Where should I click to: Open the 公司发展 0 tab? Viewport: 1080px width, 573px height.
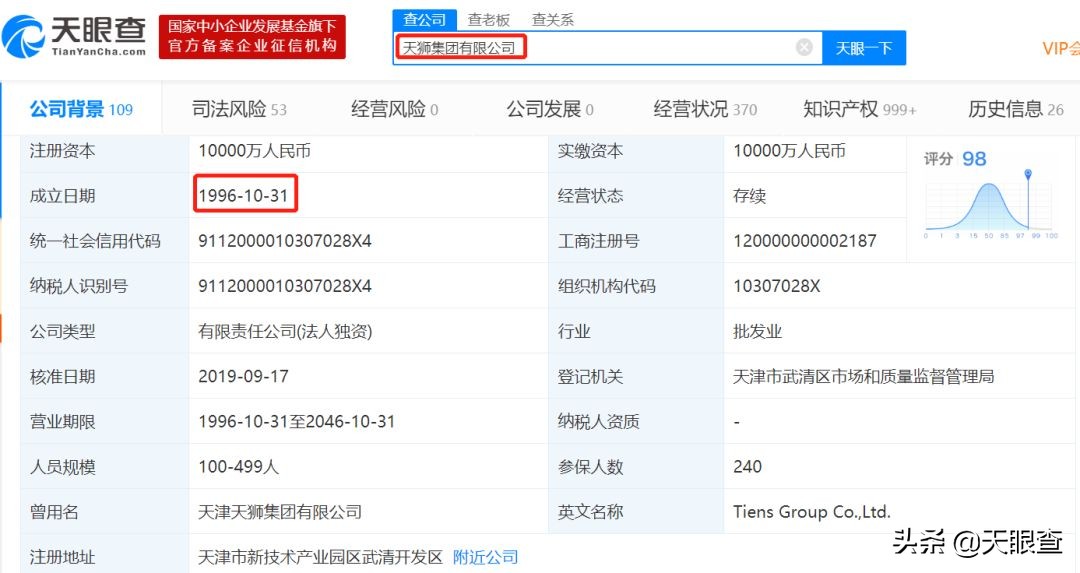tap(550, 109)
